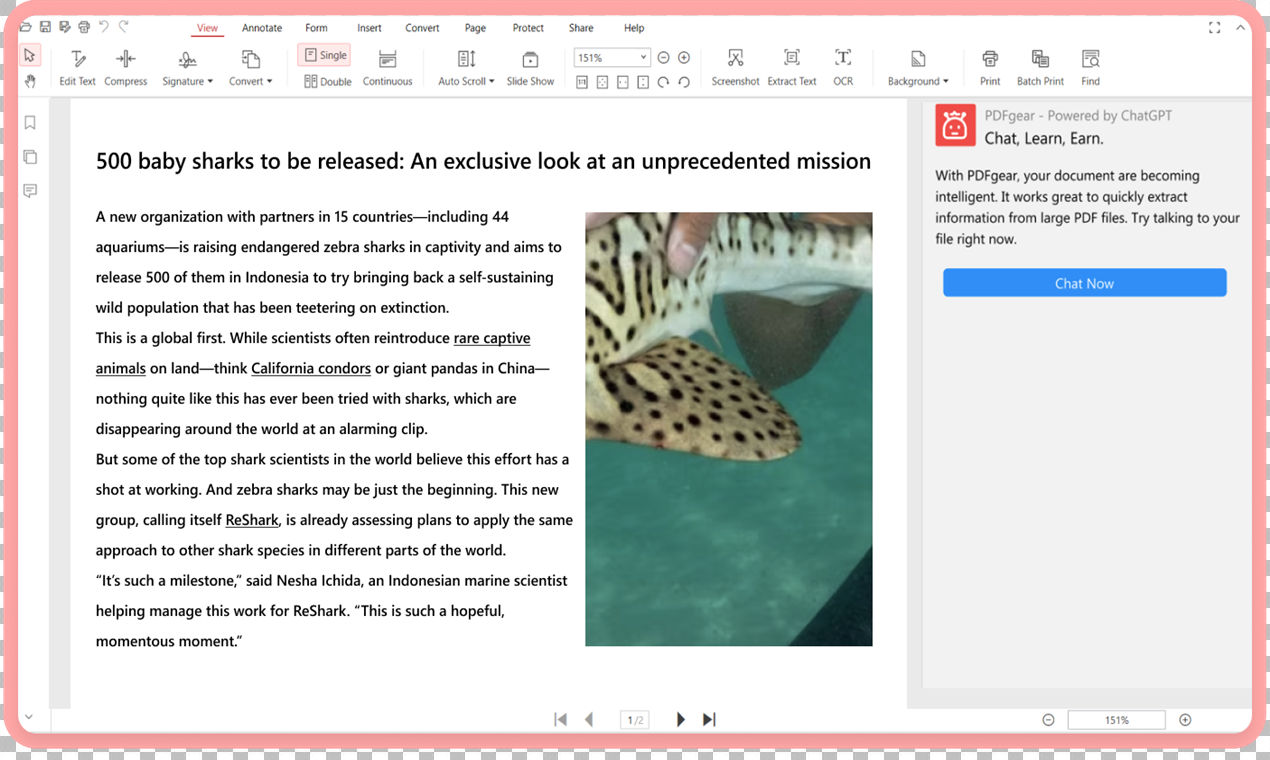Viewport: 1270px width, 760px height.
Task: Set actual size with the 1:1 icon
Action: (x=582, y=82)
